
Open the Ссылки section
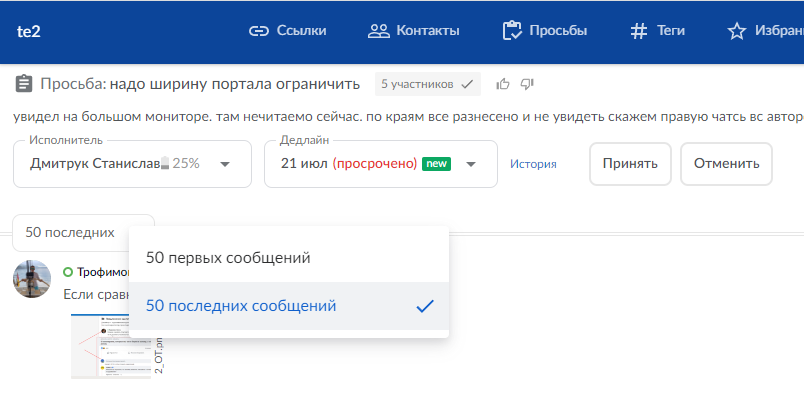tap(287, 31)
